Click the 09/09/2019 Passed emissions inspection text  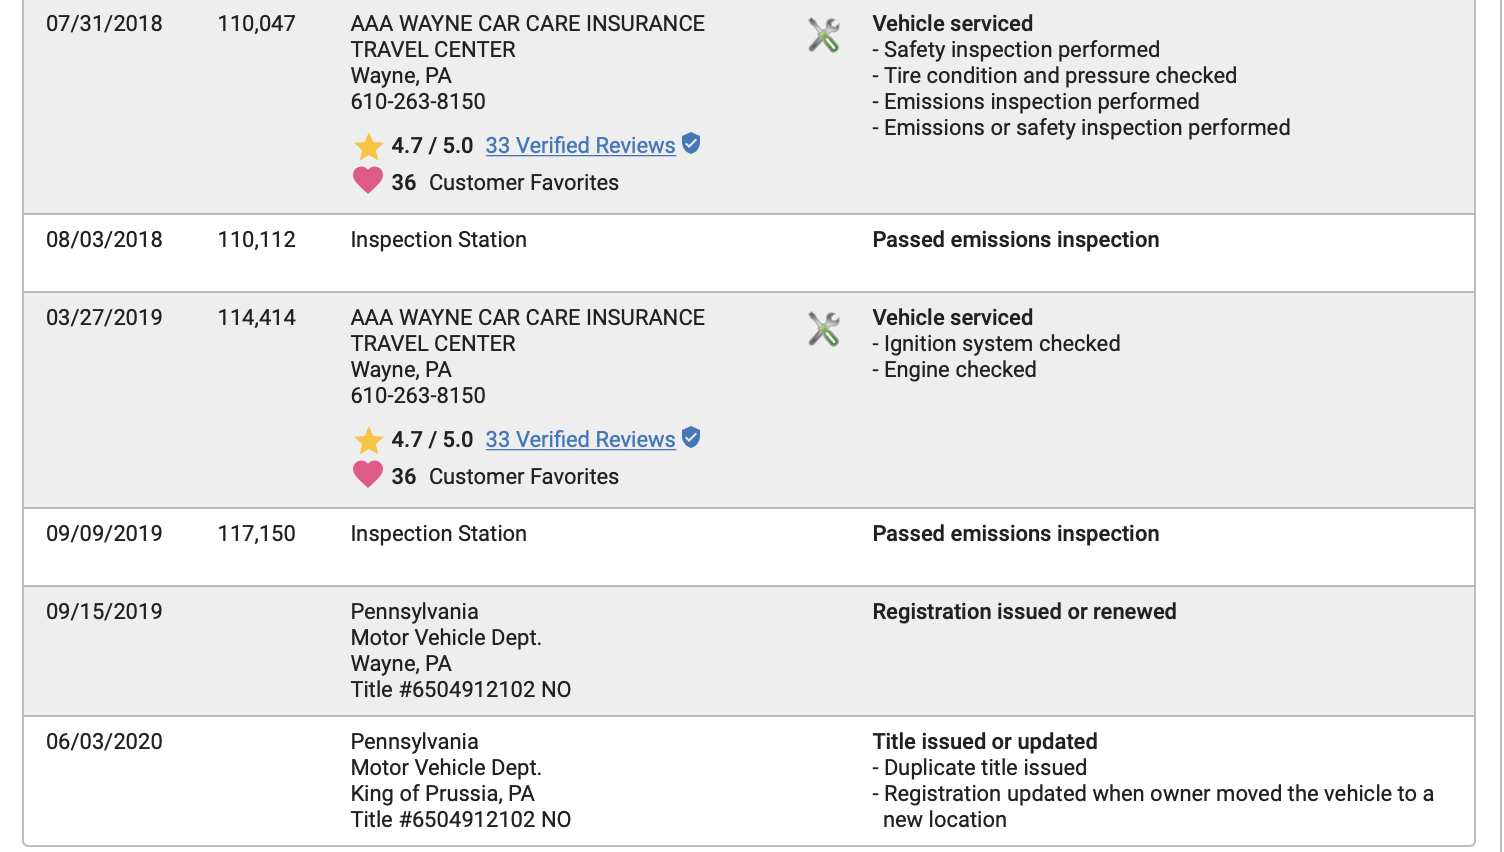click(1015, 534)
